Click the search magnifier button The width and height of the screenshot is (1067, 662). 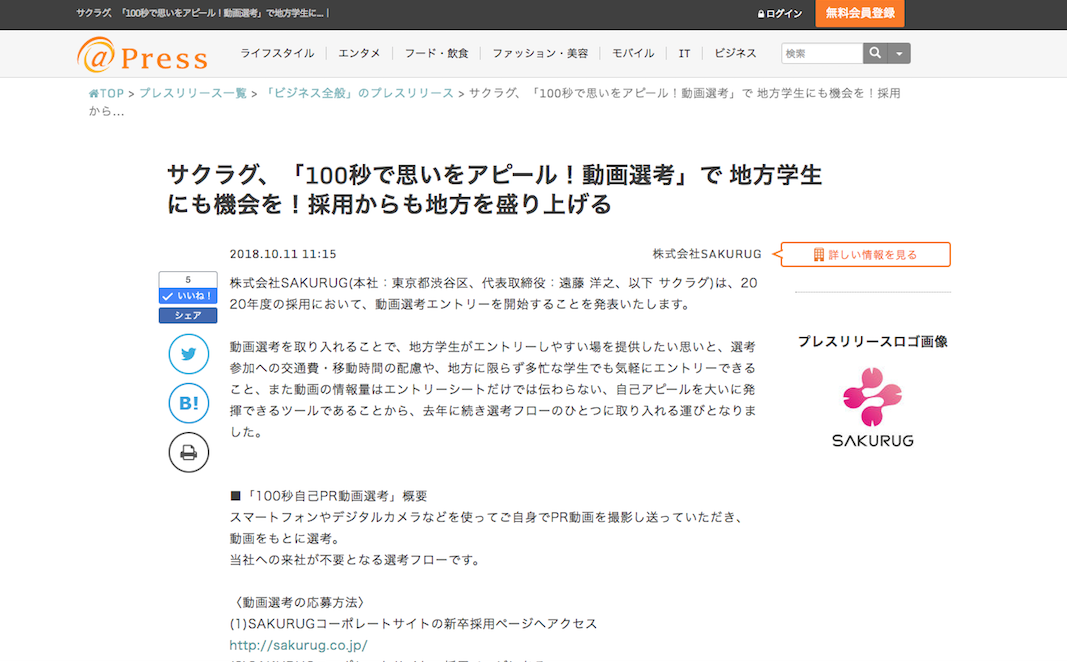[875, 53]
